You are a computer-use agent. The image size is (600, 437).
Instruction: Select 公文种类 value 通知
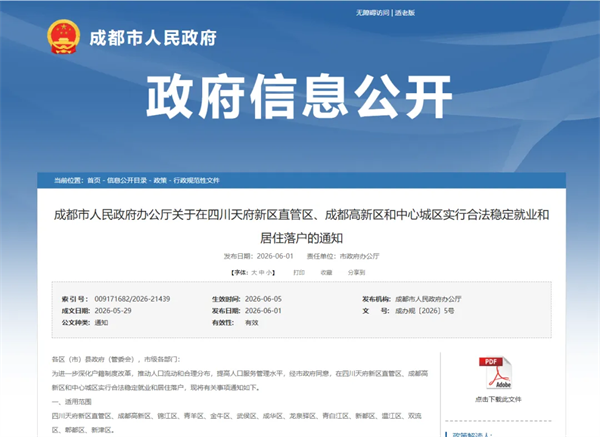(101, 323)
